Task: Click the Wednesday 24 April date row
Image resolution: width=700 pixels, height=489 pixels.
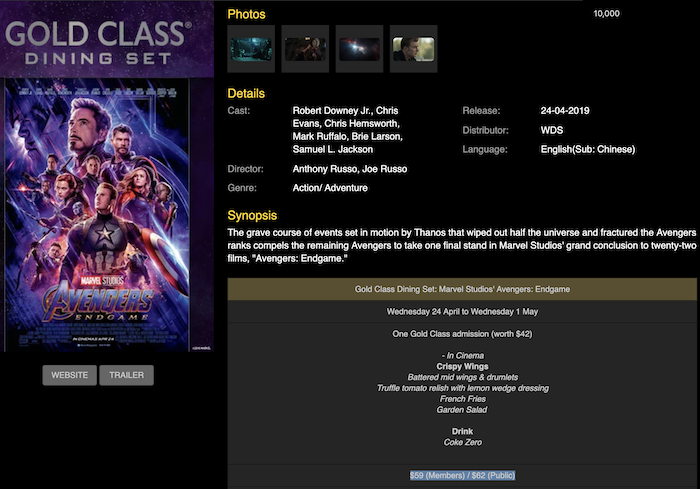Action: 462,311
